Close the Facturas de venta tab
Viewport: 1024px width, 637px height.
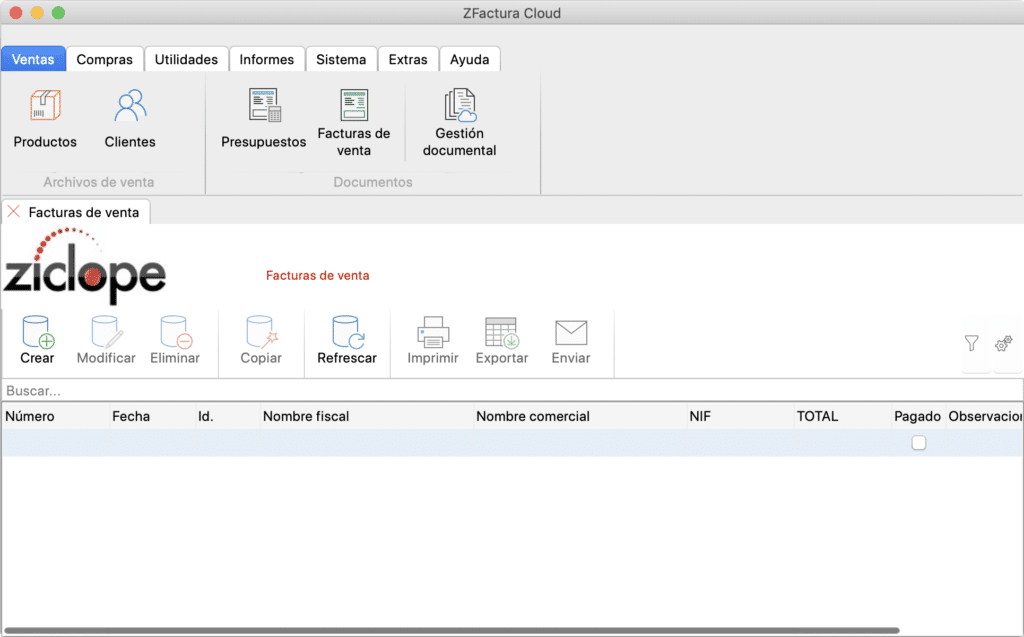12,211
